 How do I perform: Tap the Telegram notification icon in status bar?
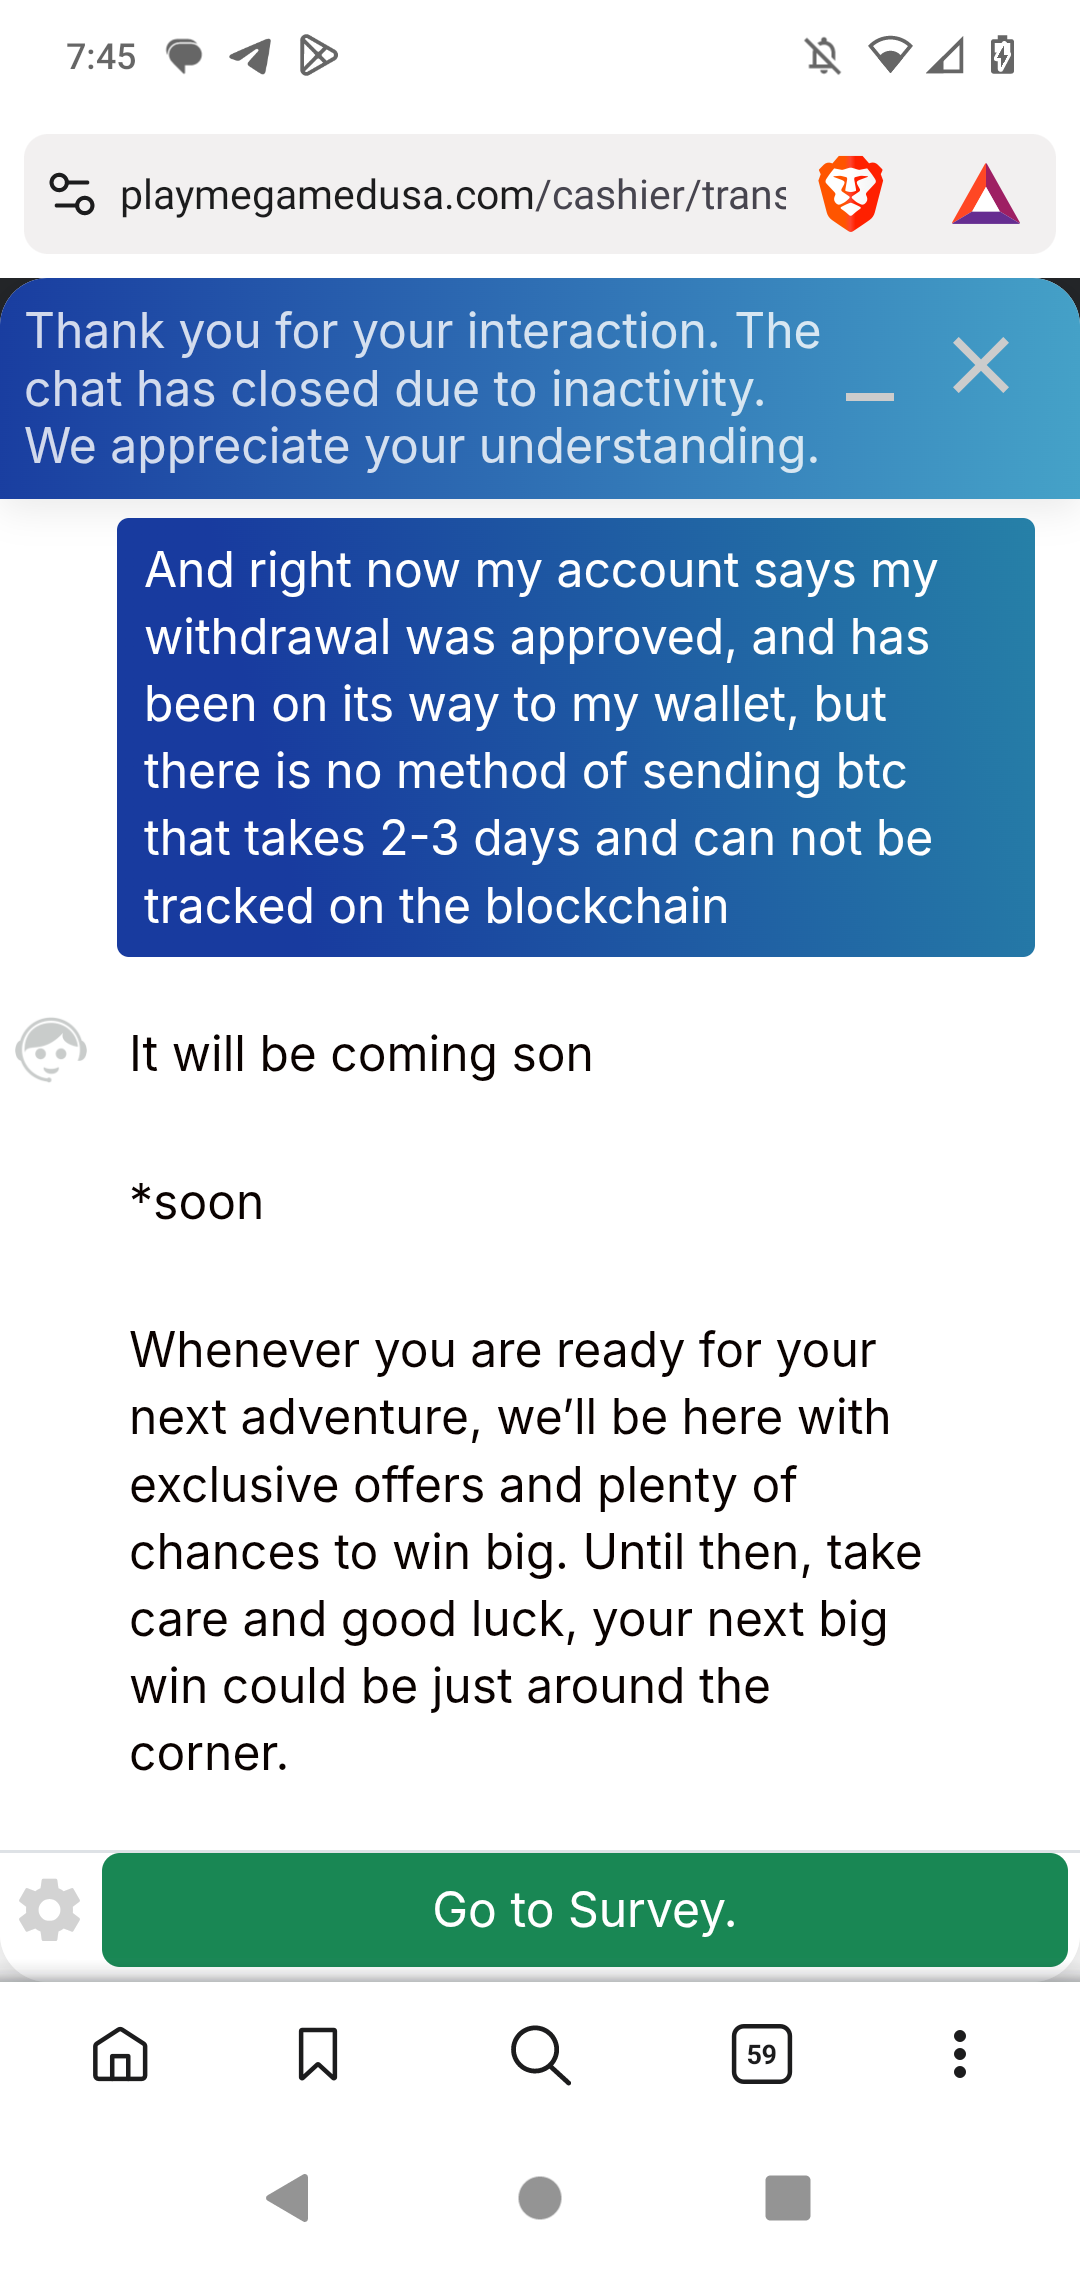[x=250, y=56]
